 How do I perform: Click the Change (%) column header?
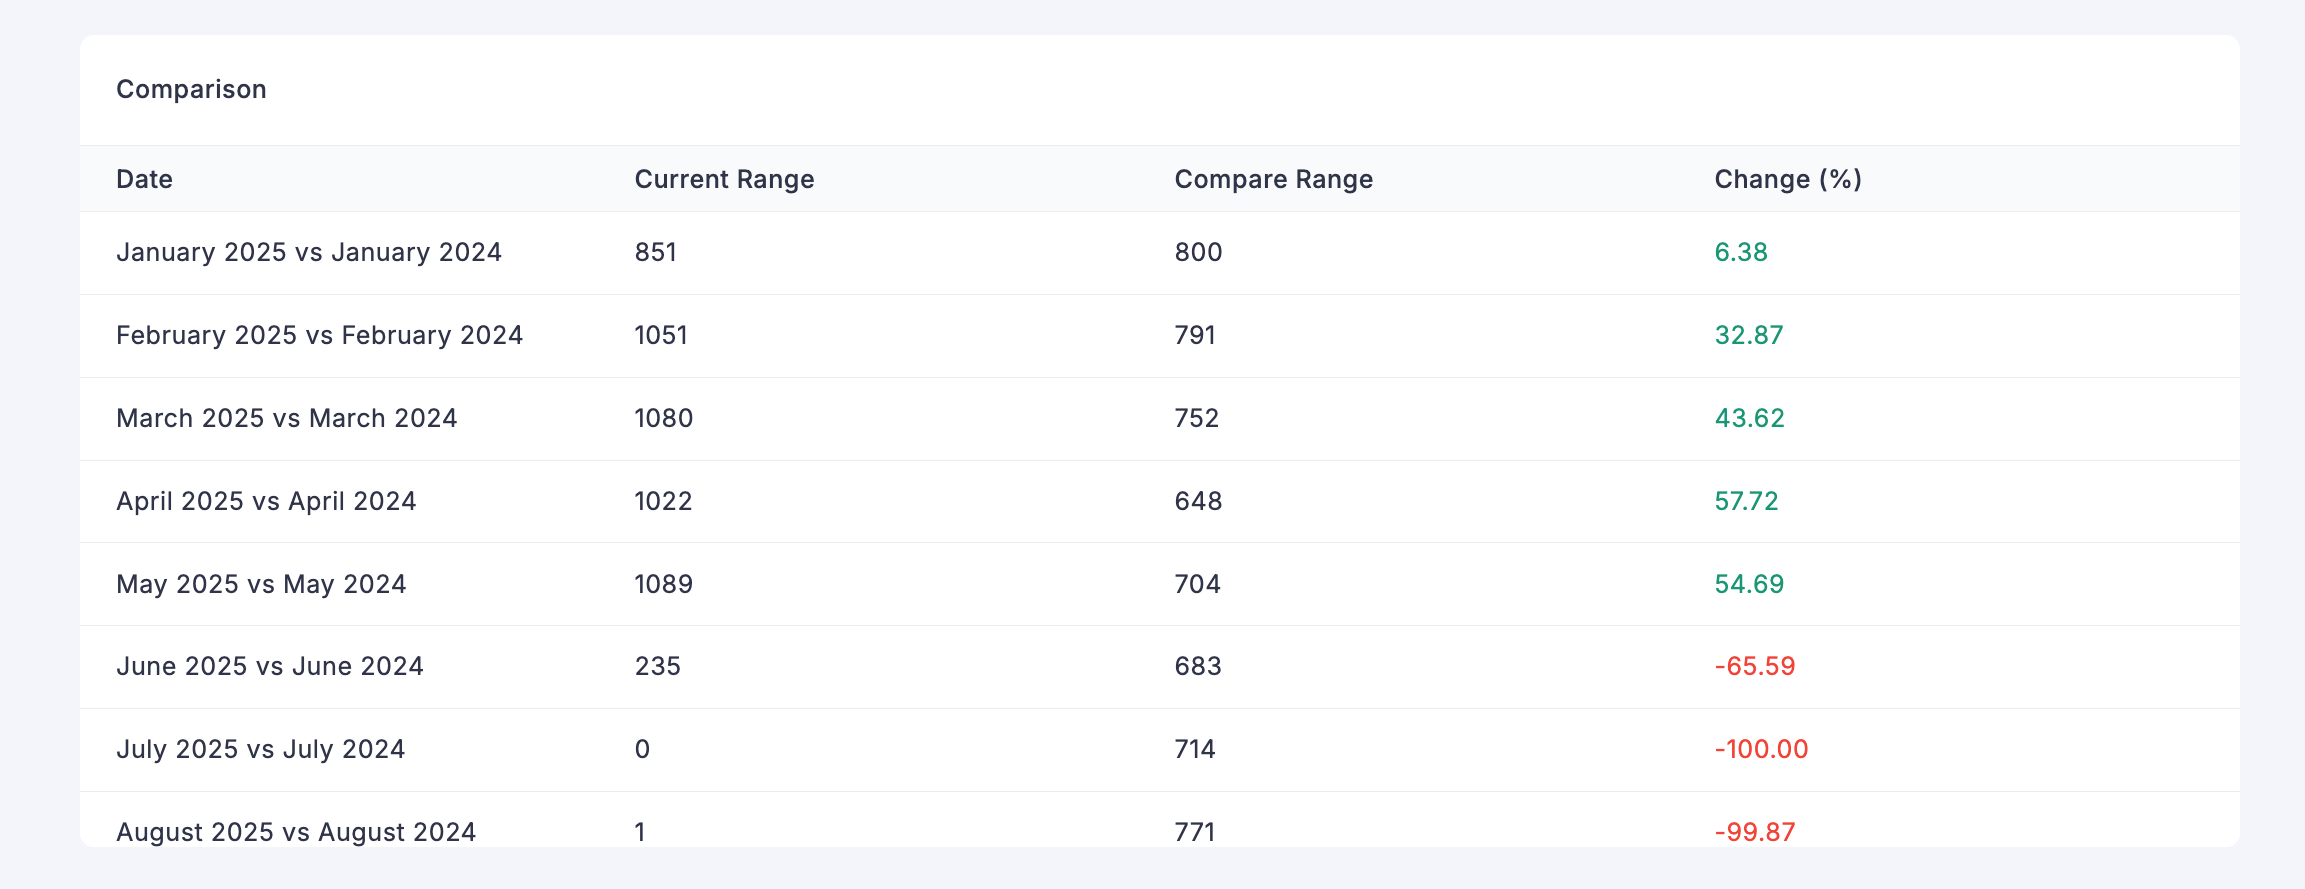click(1788, 179)
